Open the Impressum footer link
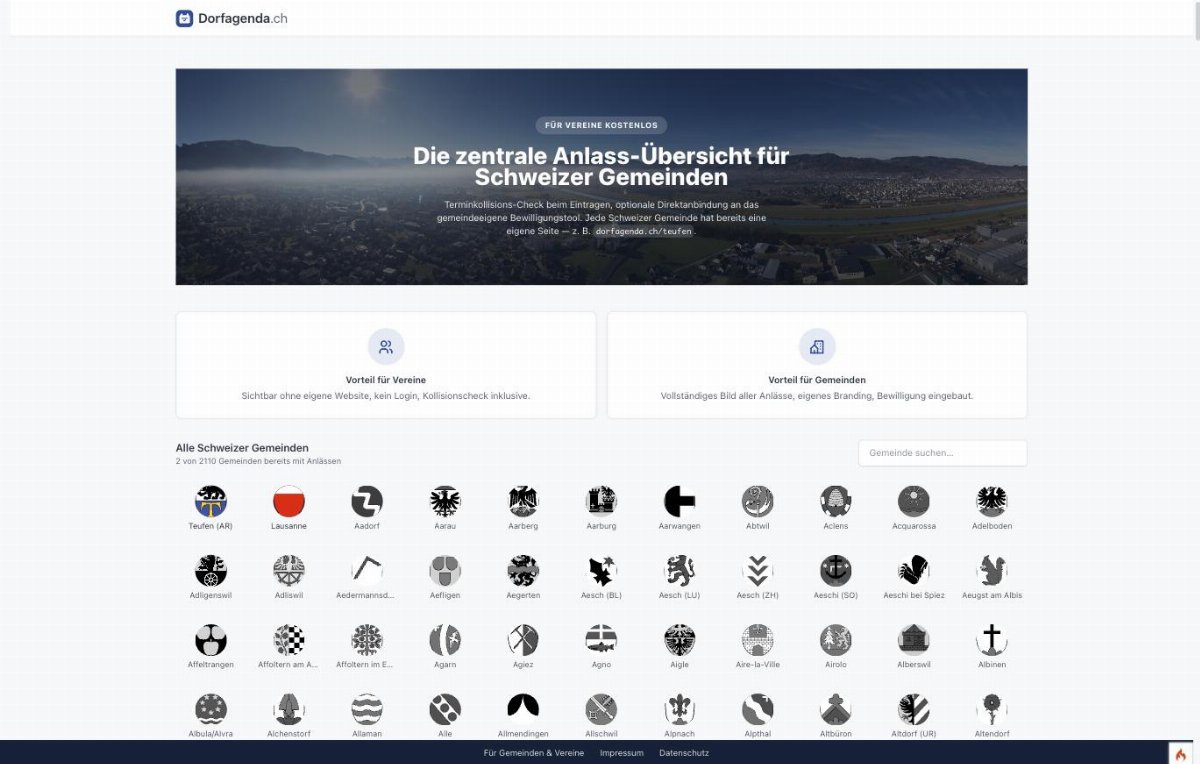The width and height of the screenshot is (1200, 764). (x=622, y=753)
